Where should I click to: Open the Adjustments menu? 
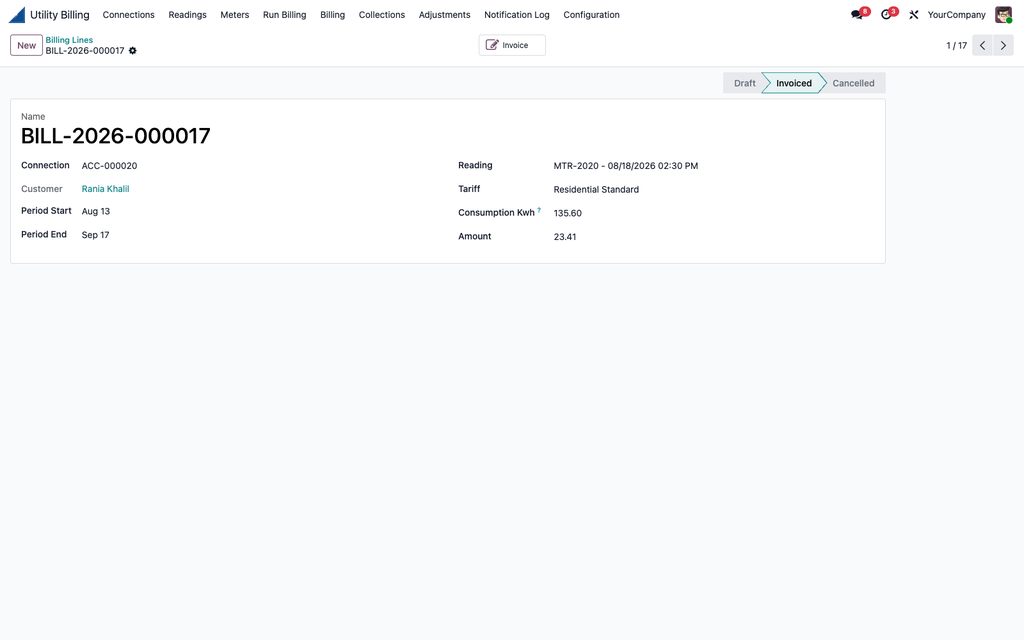click(444, 14)
